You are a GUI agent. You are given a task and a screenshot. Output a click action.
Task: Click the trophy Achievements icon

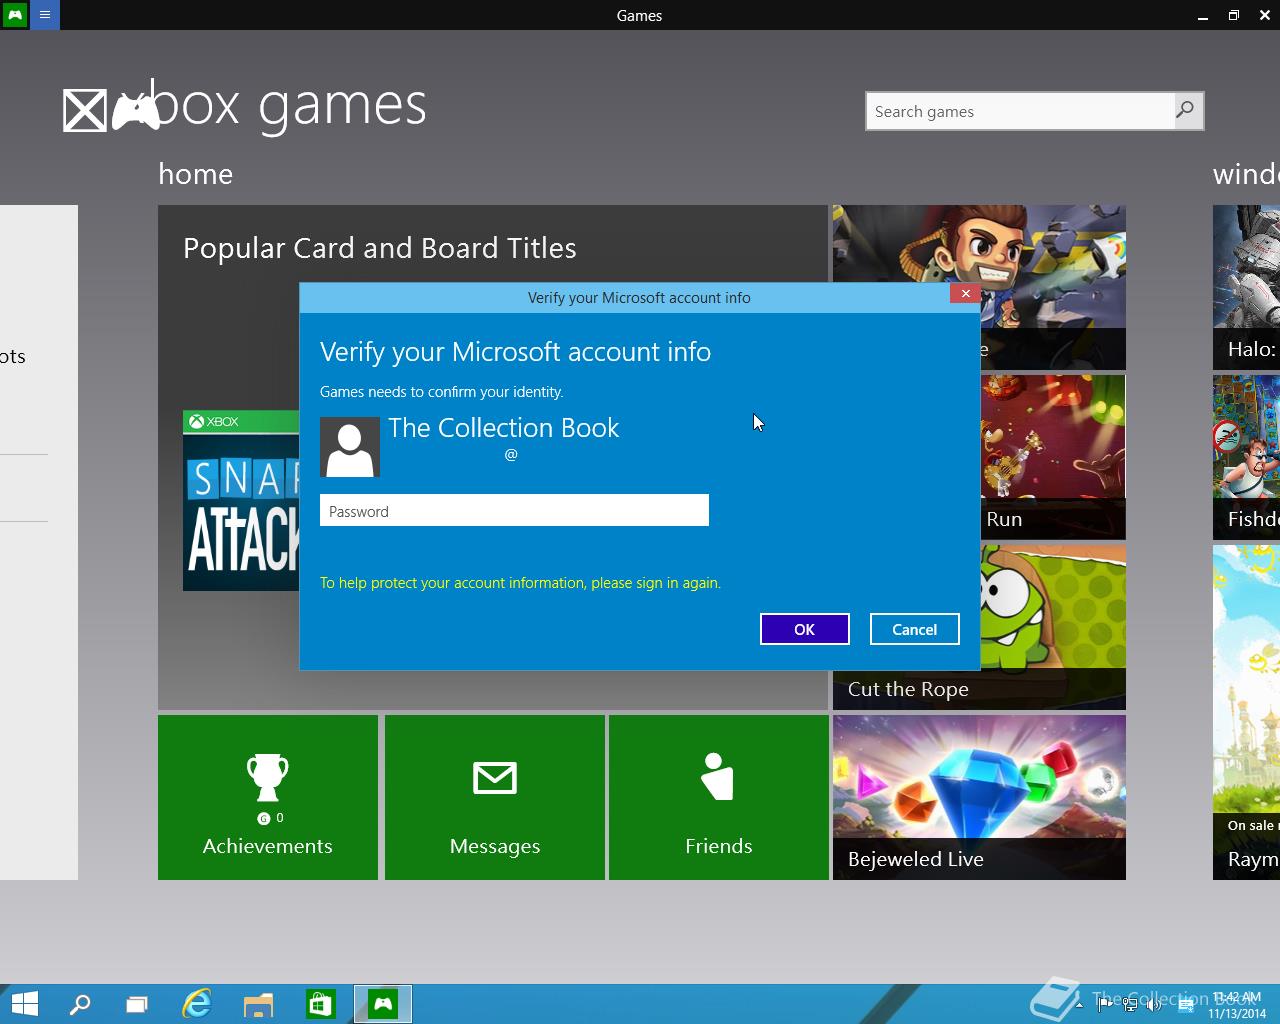coord(267,777)
